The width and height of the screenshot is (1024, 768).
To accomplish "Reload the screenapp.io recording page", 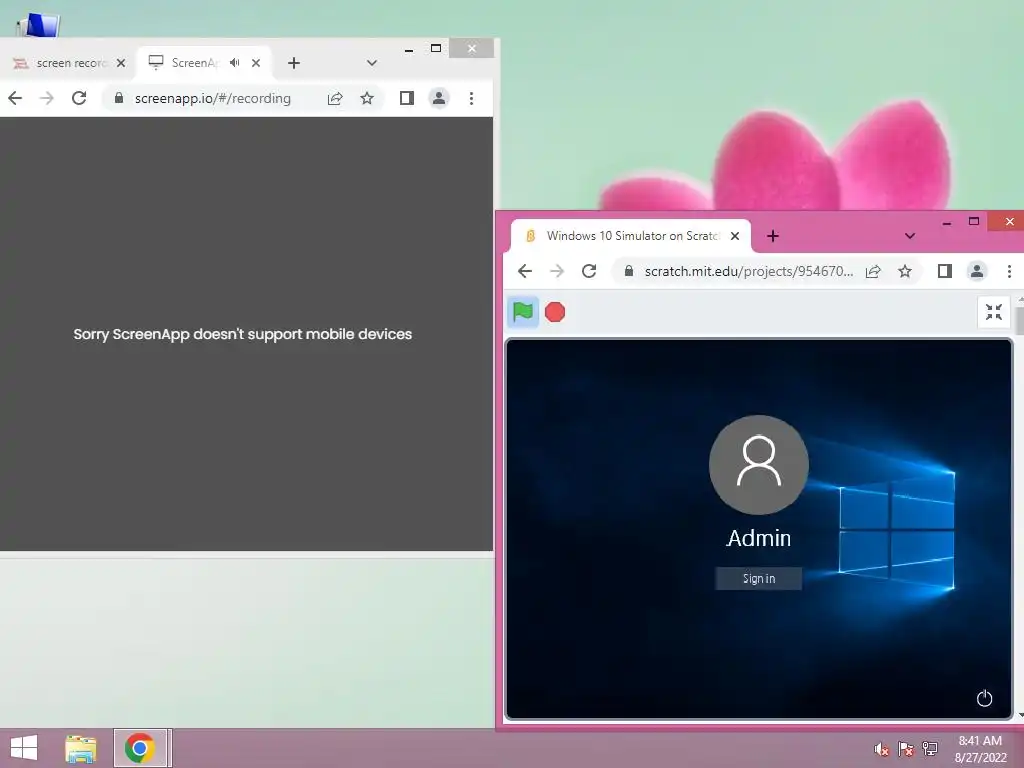I will (x=79, y=98).
